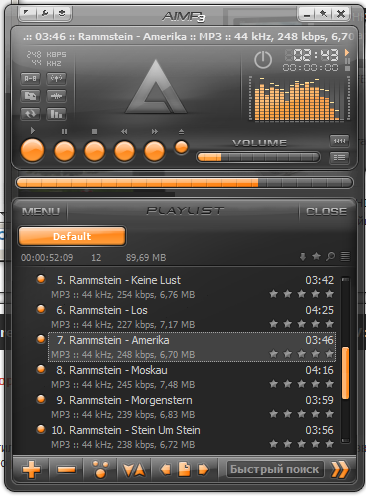Image resolution: width=366 pixels, height=496 pixels.
Task: Click the orange bullet beside Keine Lust
Action: [41, 279]
